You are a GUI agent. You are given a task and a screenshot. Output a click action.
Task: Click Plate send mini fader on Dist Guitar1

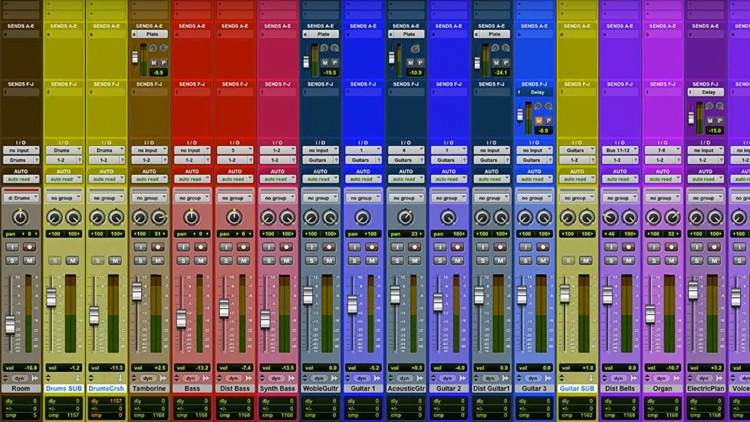[477, 63]
